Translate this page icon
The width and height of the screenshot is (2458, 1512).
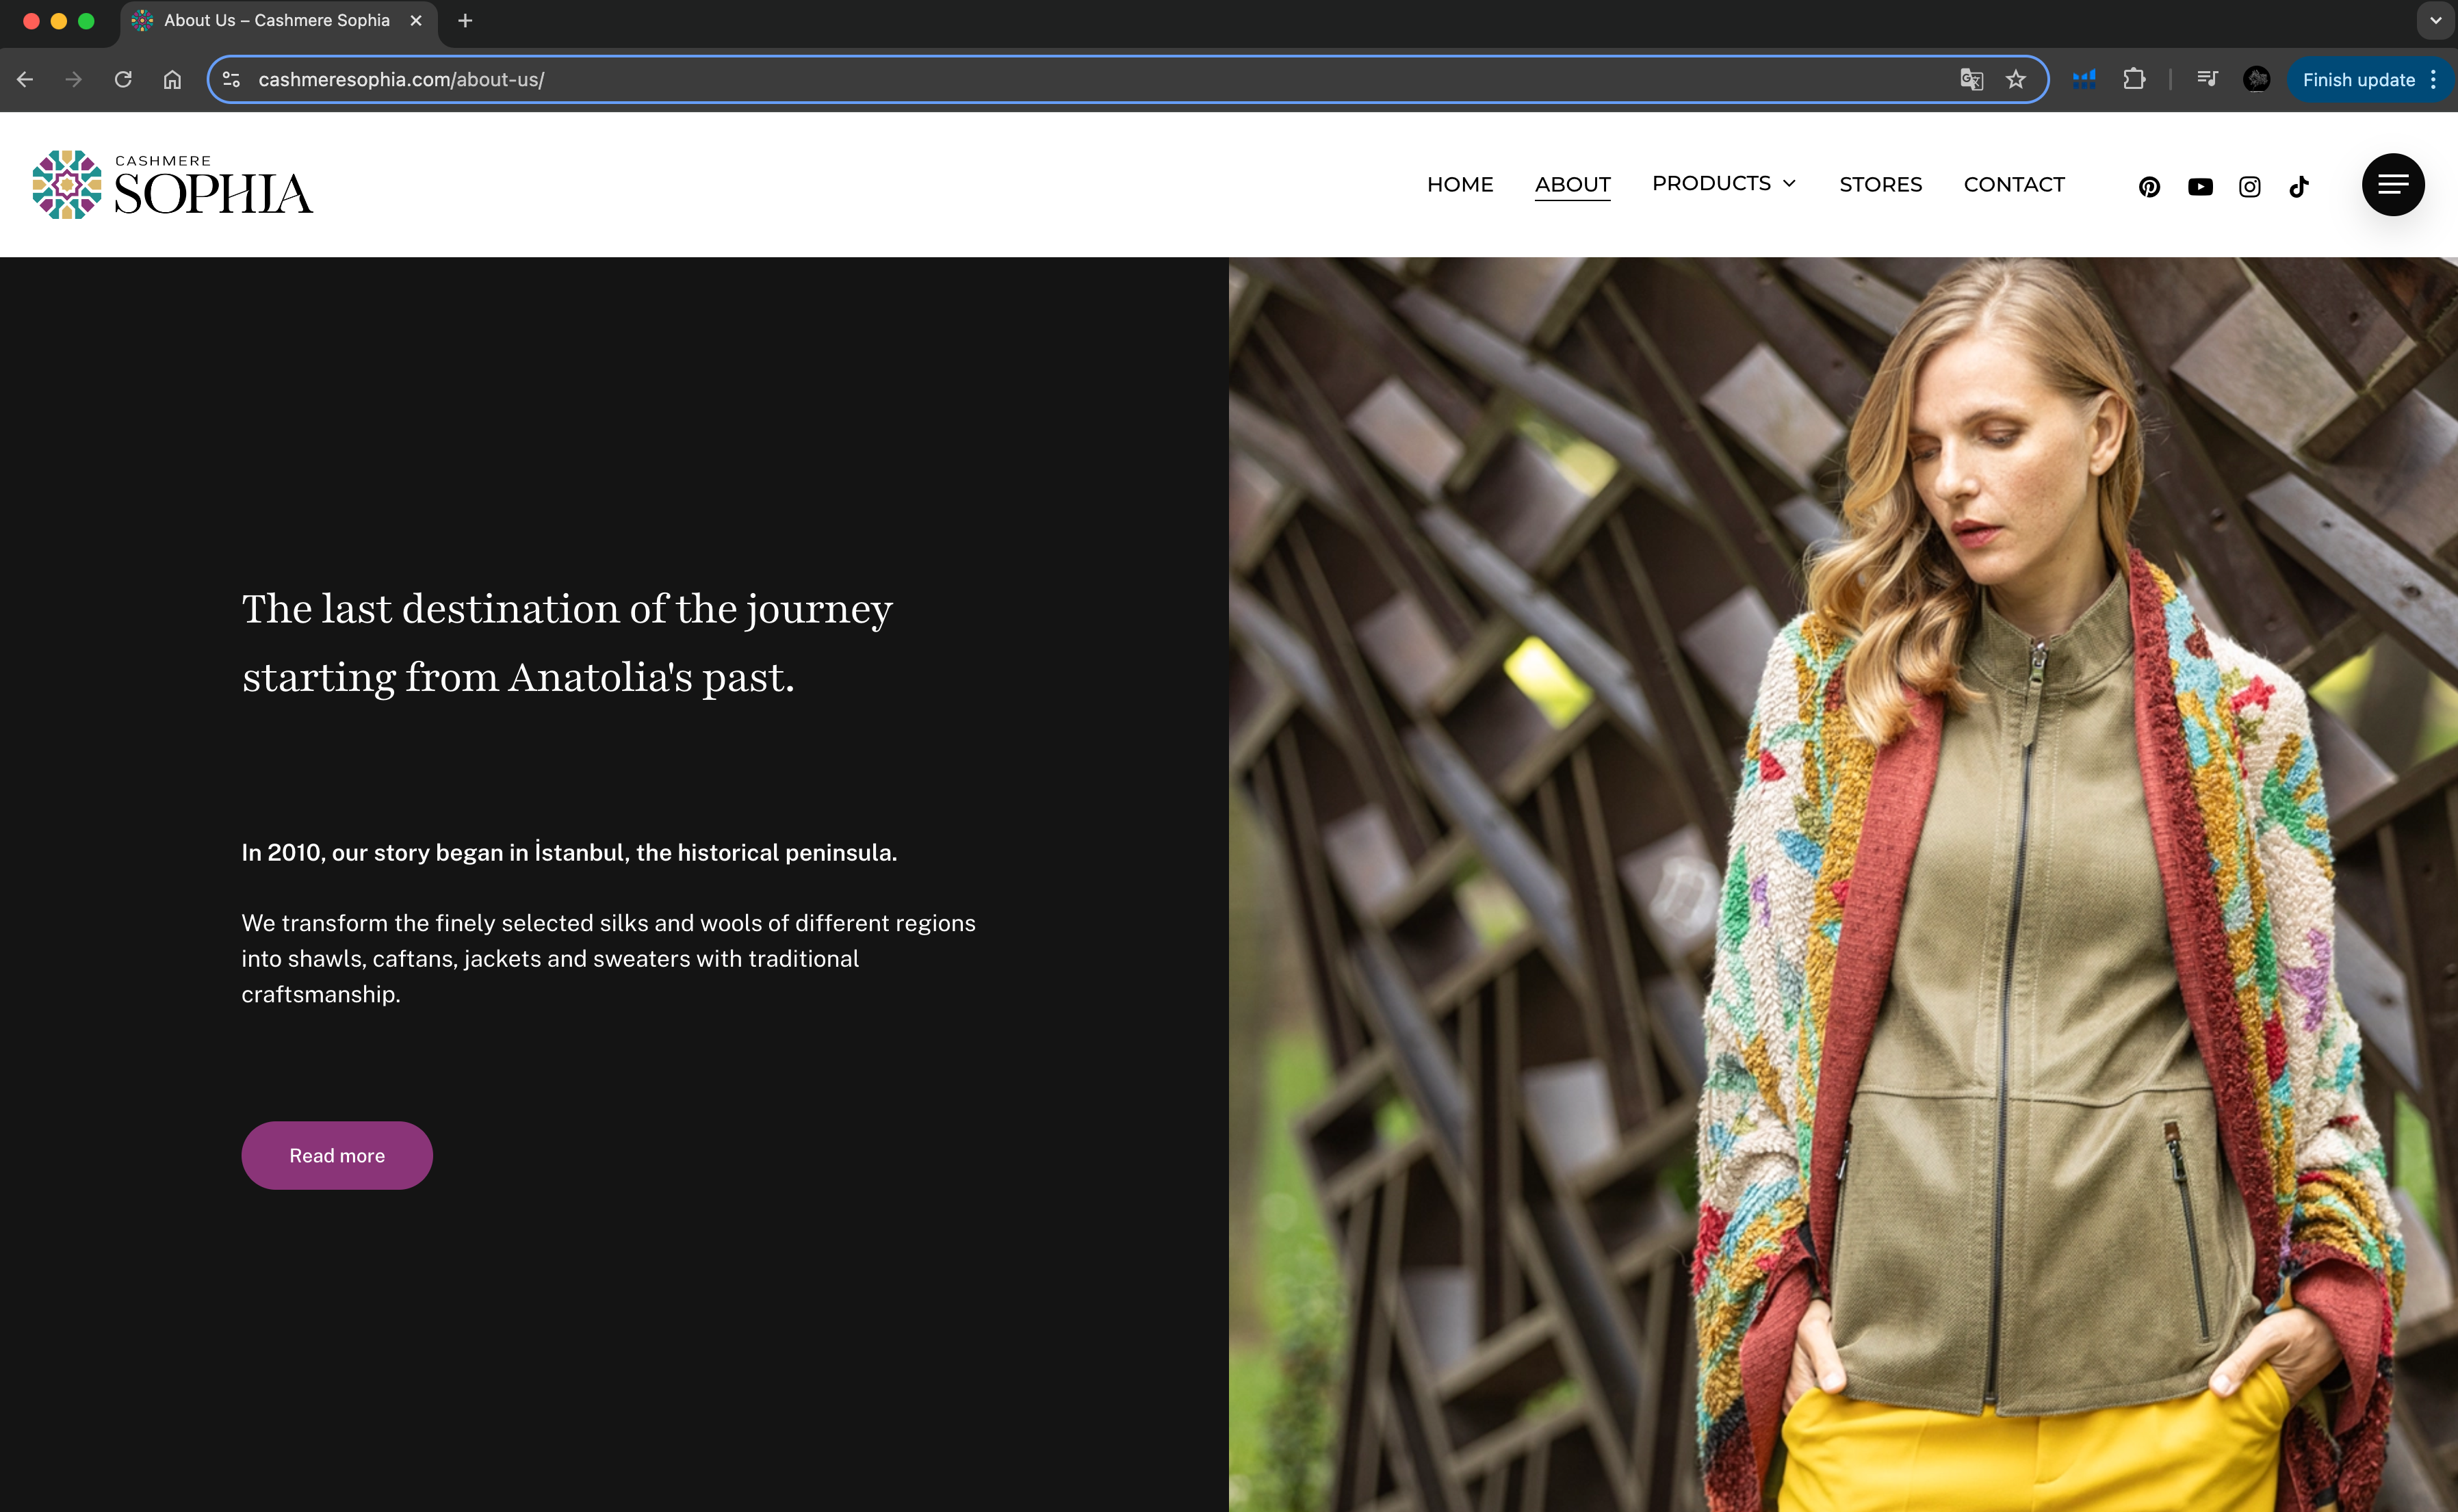(1971, 79)
